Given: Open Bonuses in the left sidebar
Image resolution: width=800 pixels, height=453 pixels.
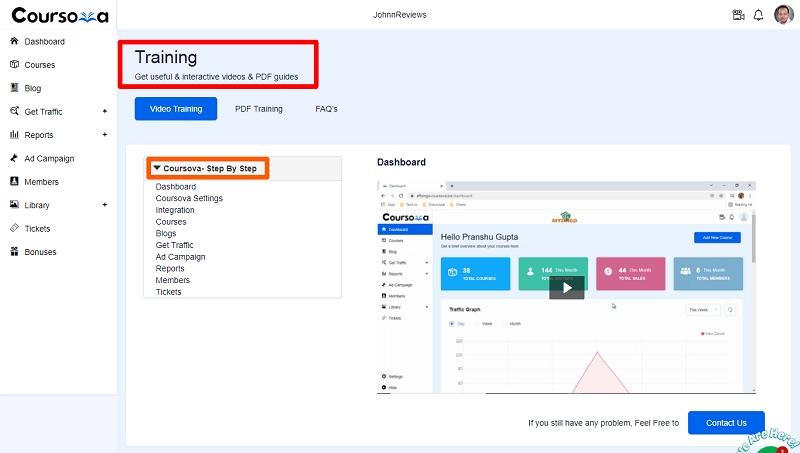Looking at the screenshot, I should pyautogui.click(x=40, y=252).
